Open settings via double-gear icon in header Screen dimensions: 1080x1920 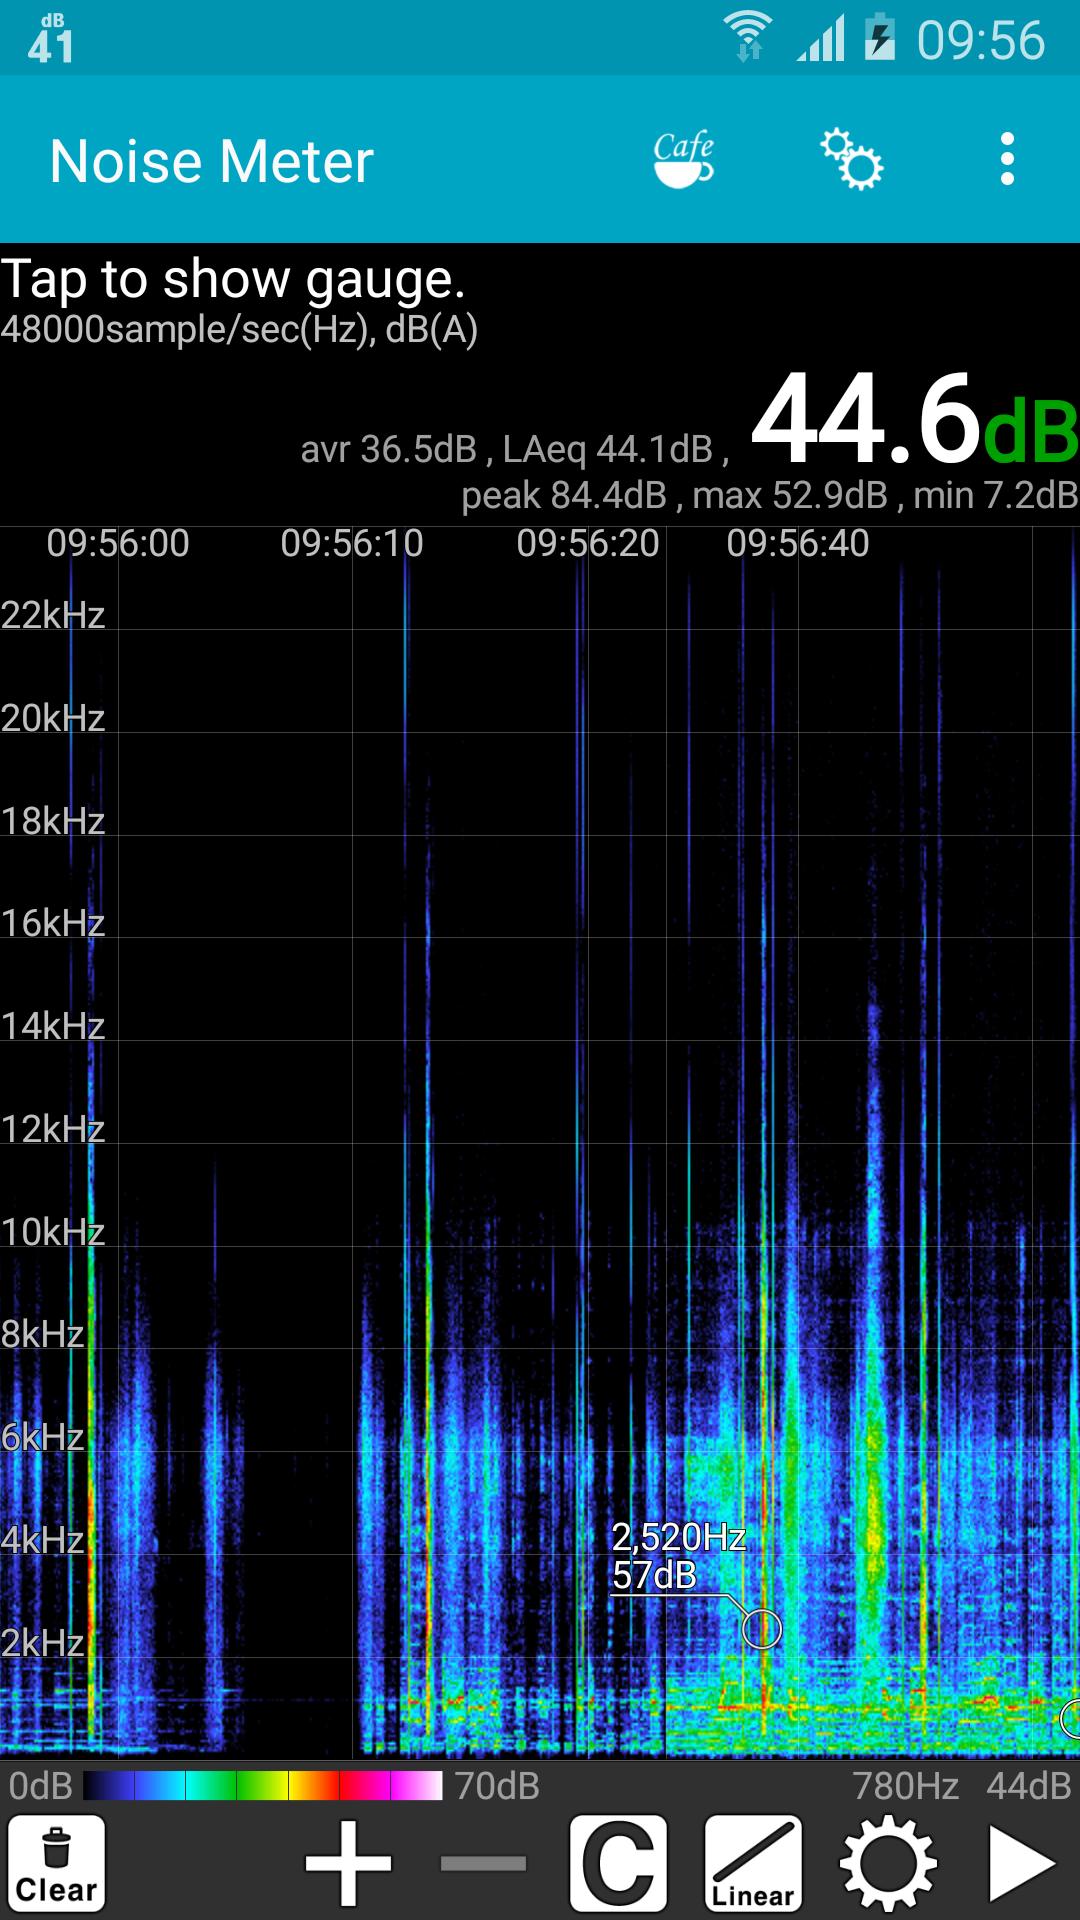click(x=851, y=160)
